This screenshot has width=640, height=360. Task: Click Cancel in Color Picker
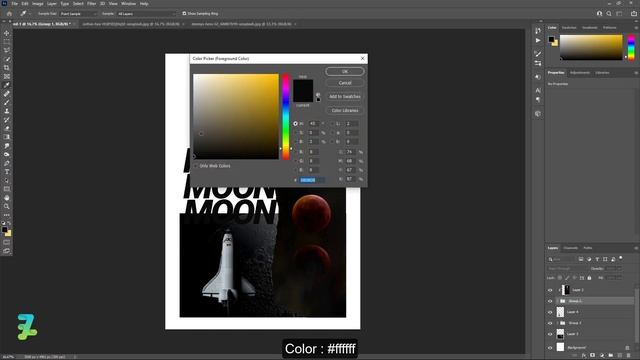[x=345, y=83]
